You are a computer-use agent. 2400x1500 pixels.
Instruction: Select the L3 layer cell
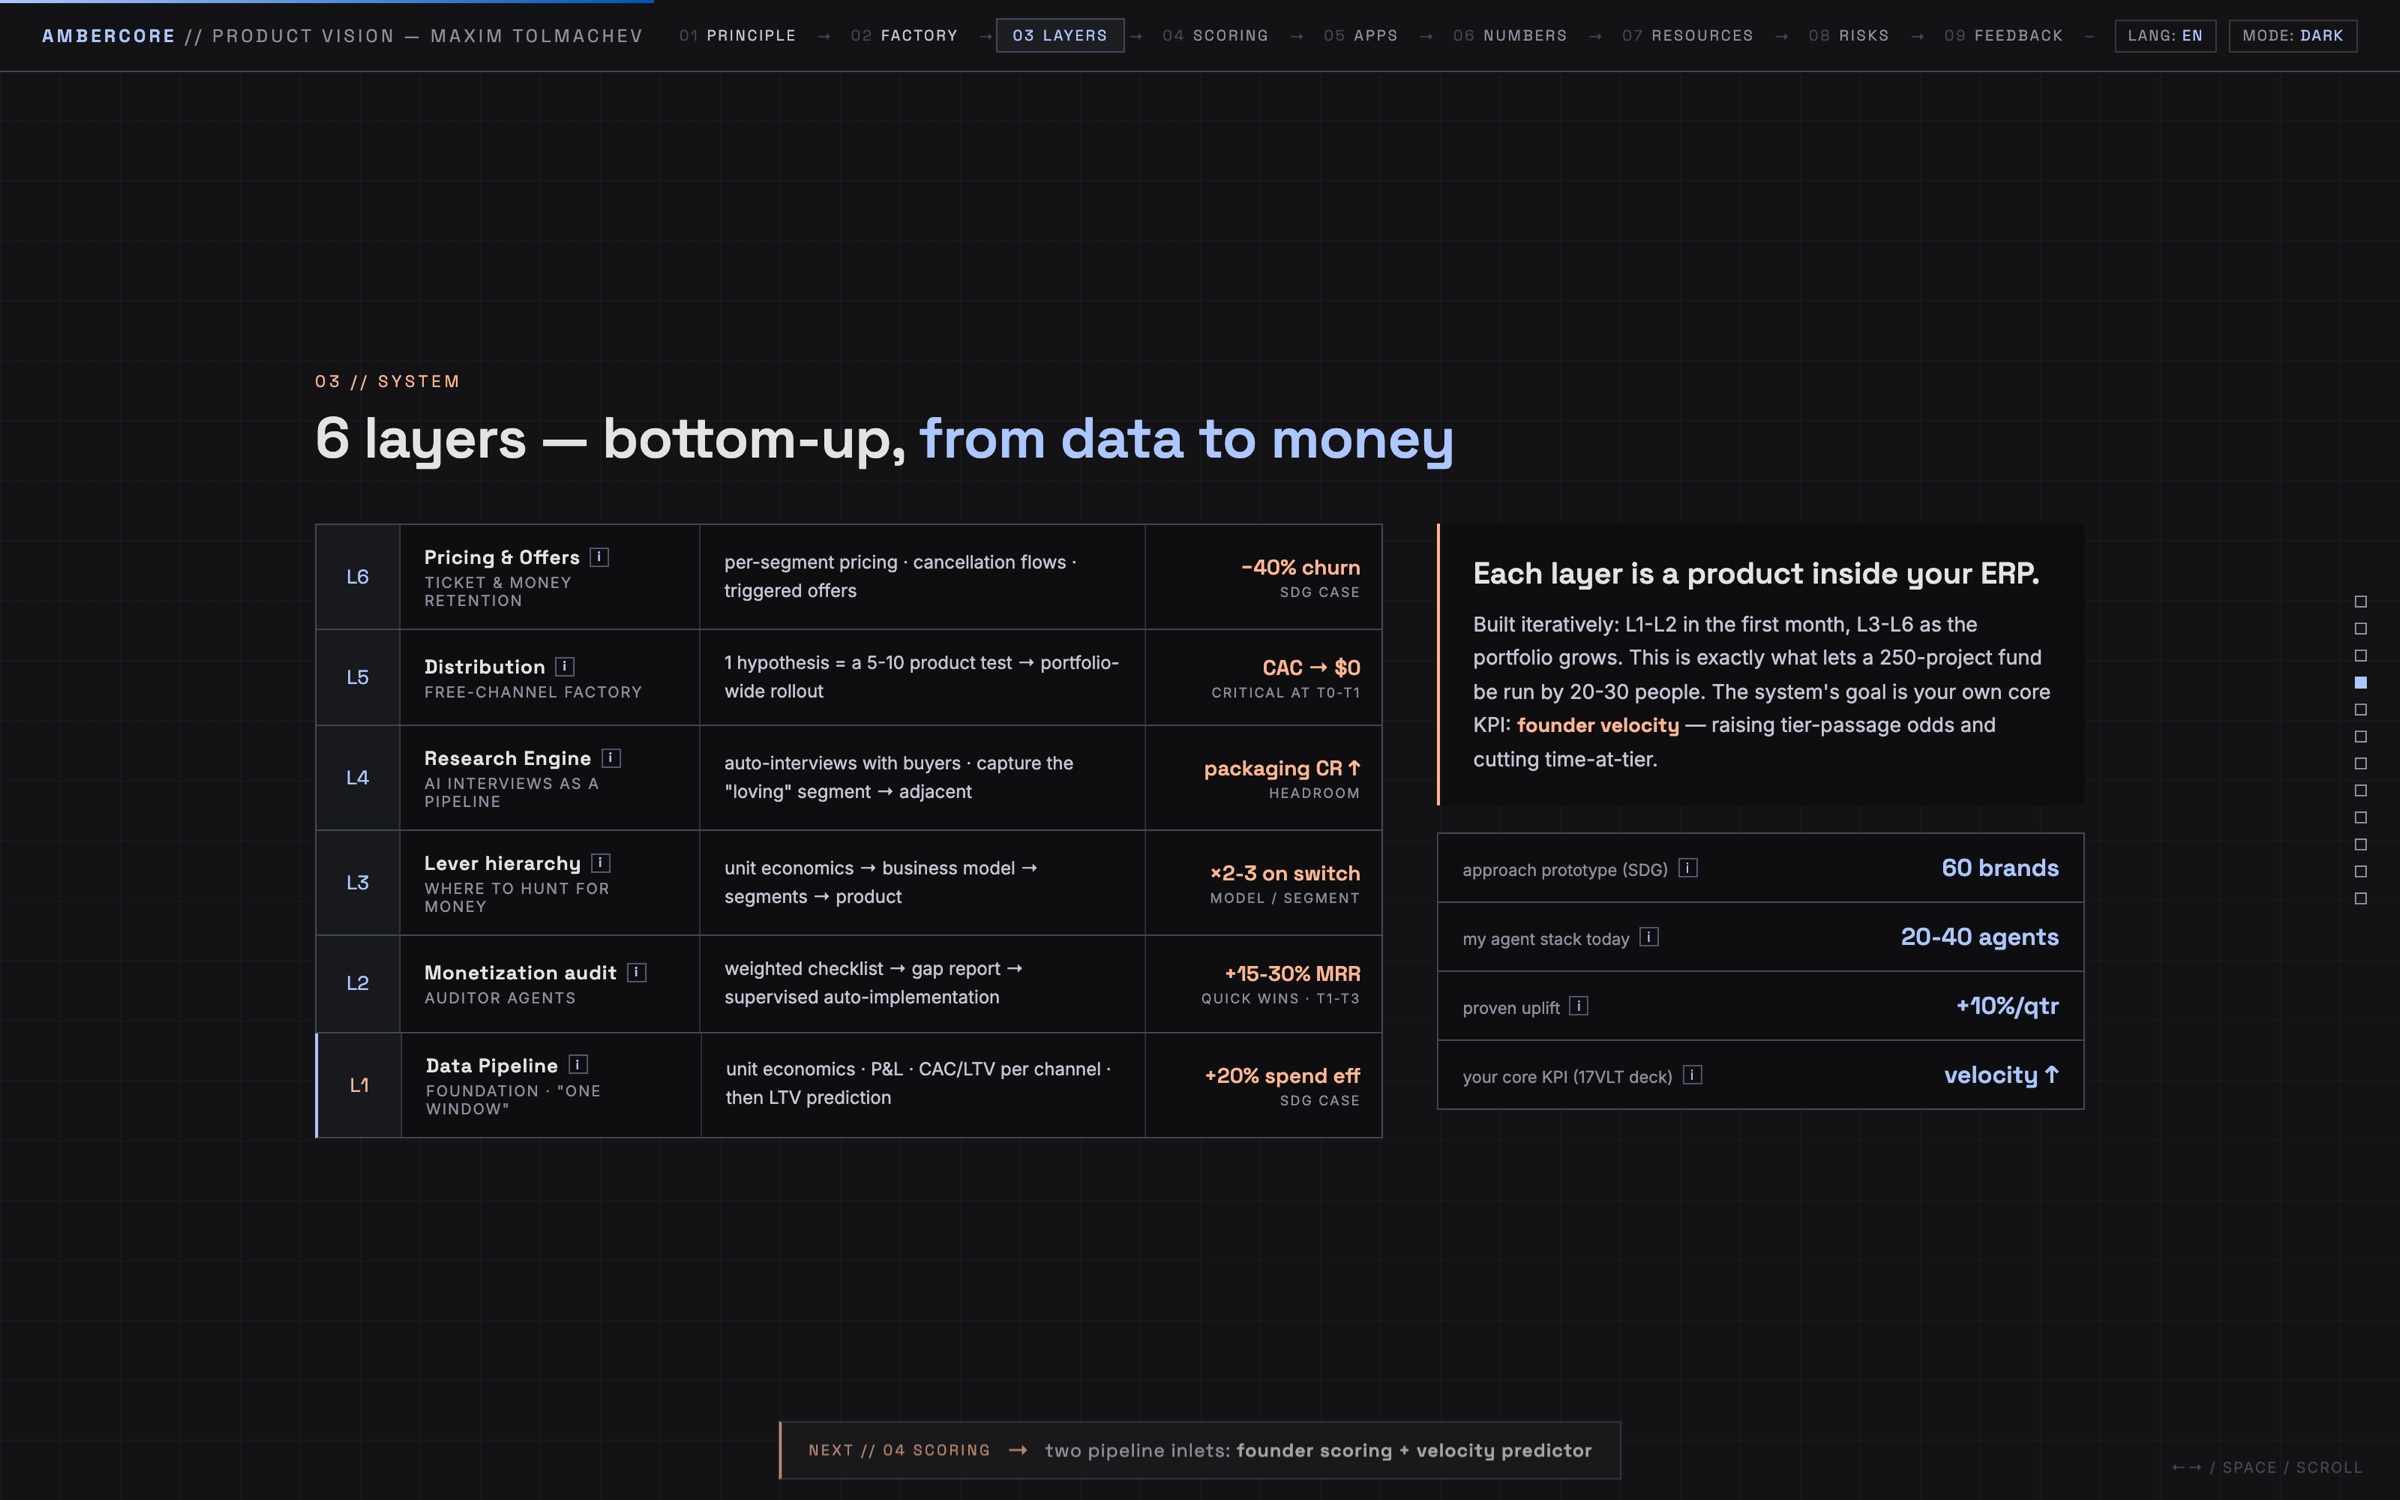click(358, 883)
